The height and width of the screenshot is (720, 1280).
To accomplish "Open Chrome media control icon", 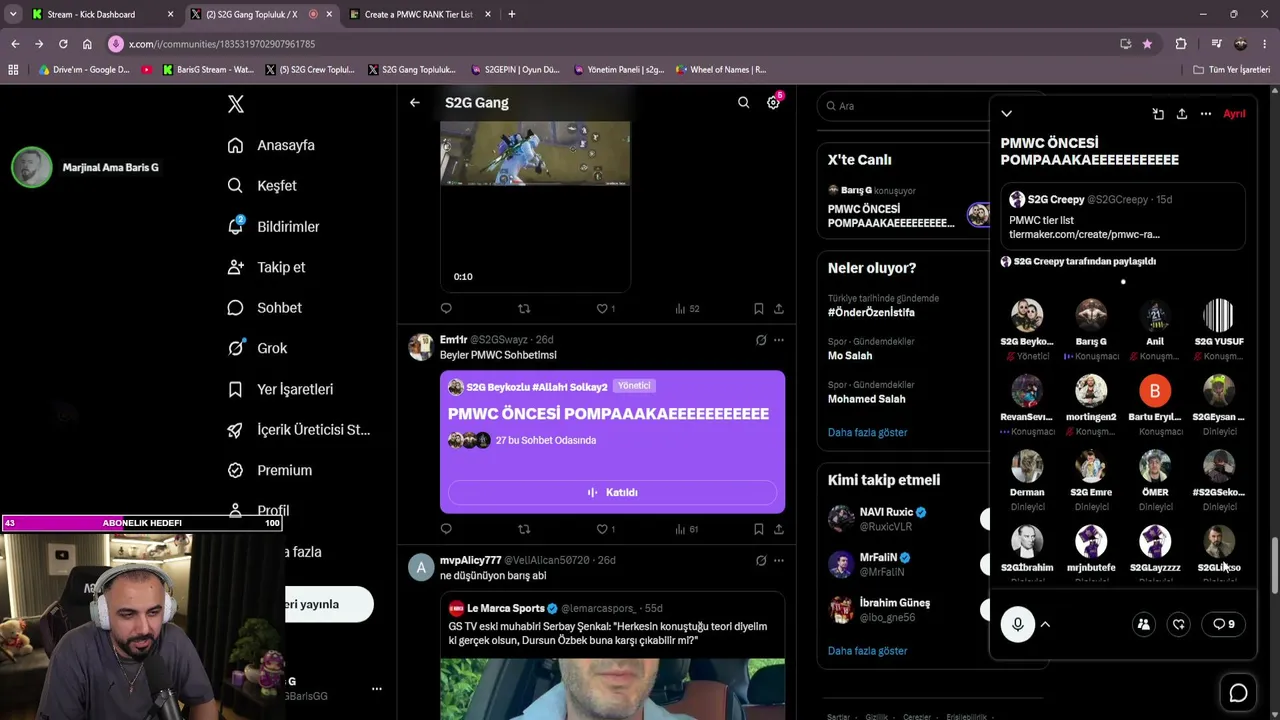I will [x=1216, y=44].
